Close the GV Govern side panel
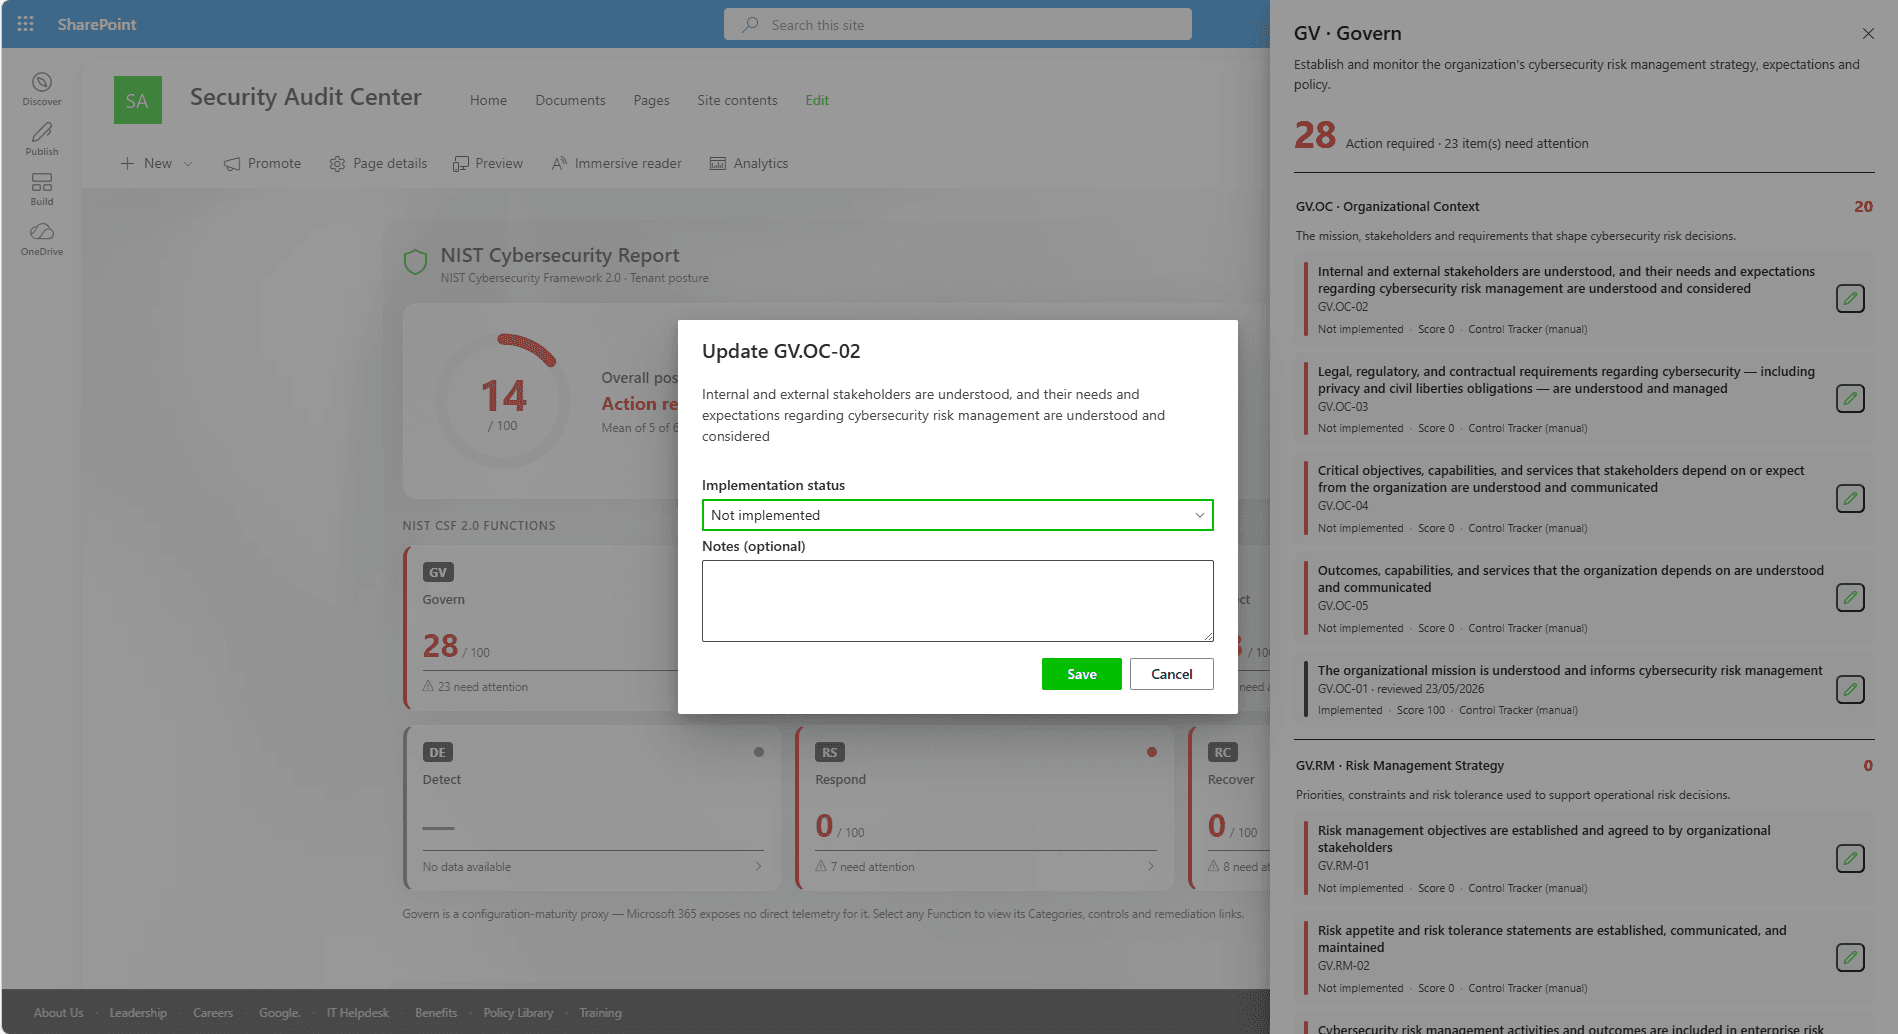 coord(1868,33)
